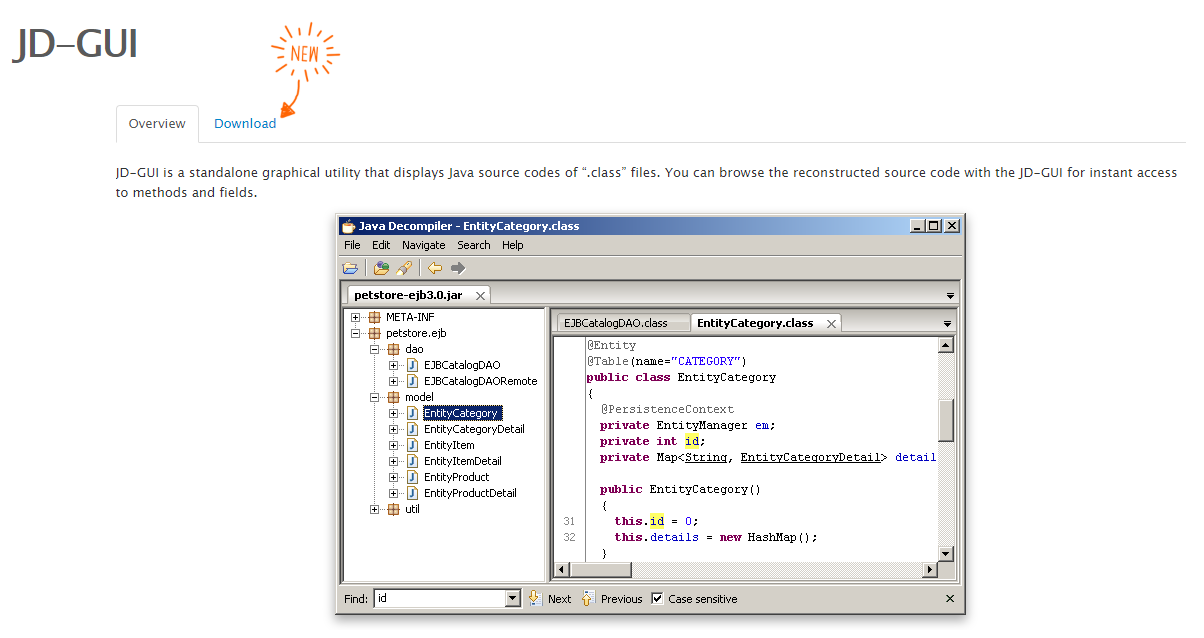This screenshot has width=1204, height=638.
Task: Open the Search menu
Action: tap(474, 245)
